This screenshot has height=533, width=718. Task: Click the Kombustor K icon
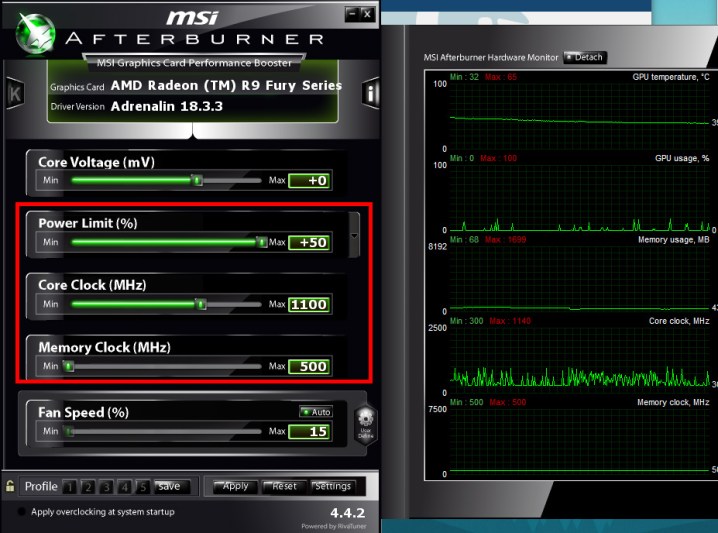(x=15, y=93)
